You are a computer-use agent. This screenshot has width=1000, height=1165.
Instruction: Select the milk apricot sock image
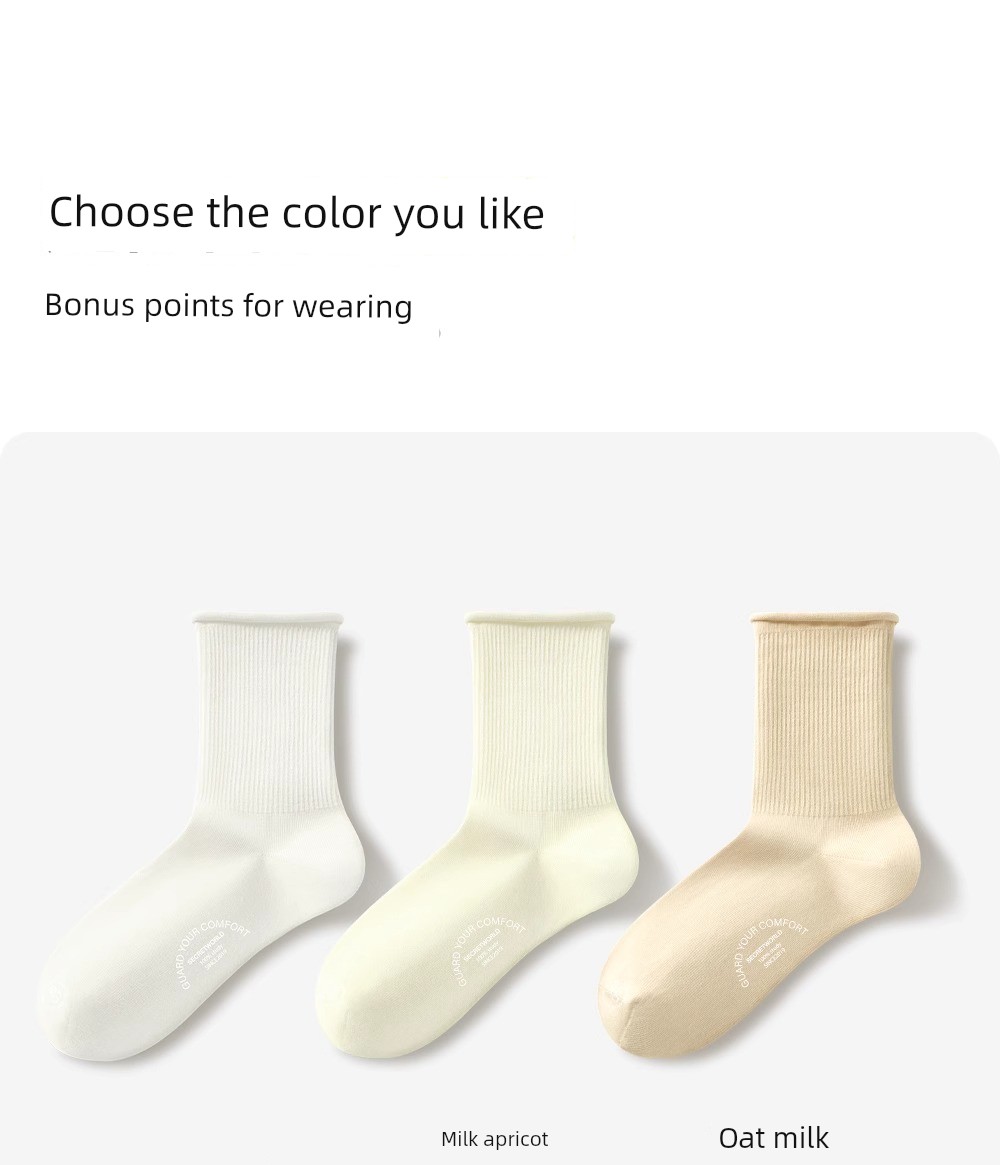[475, 836]
